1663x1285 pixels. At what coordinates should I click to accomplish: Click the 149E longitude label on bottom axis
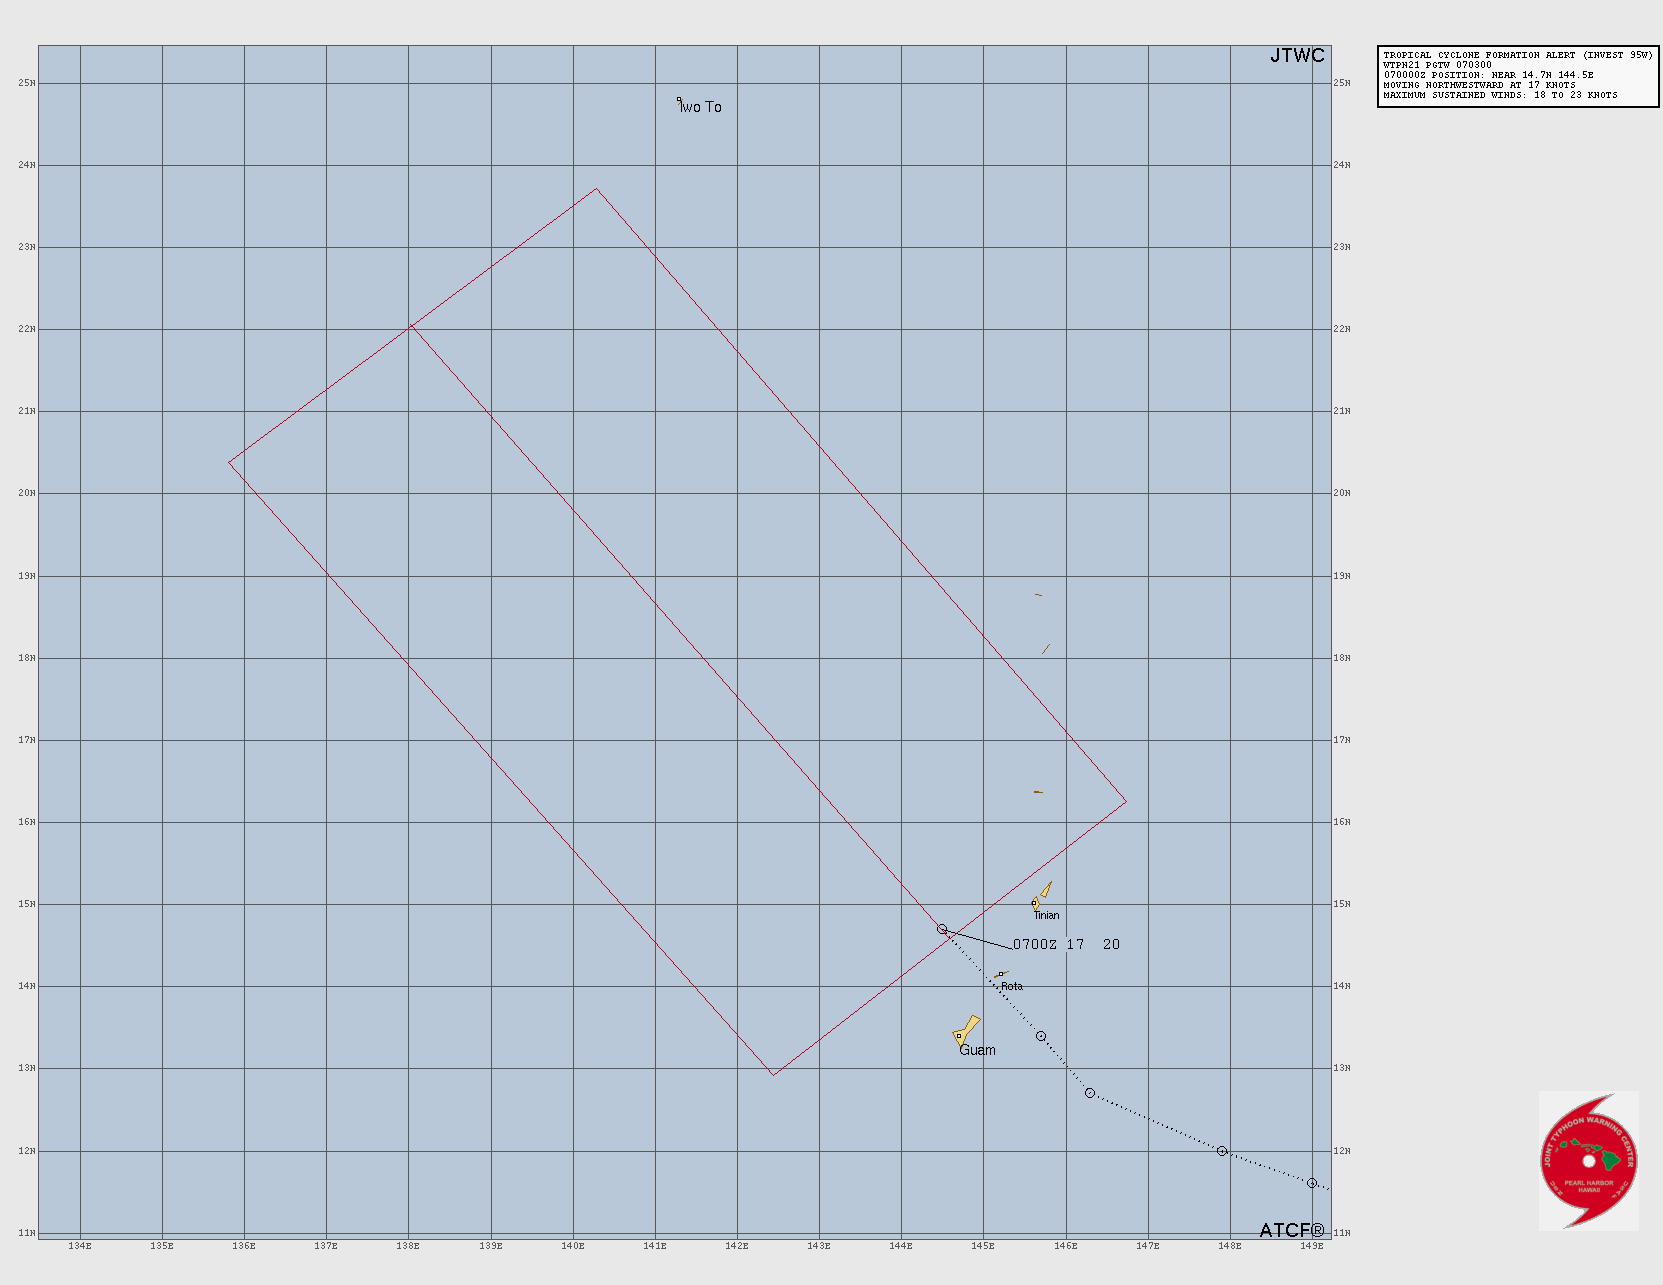click(1312, 1247)
